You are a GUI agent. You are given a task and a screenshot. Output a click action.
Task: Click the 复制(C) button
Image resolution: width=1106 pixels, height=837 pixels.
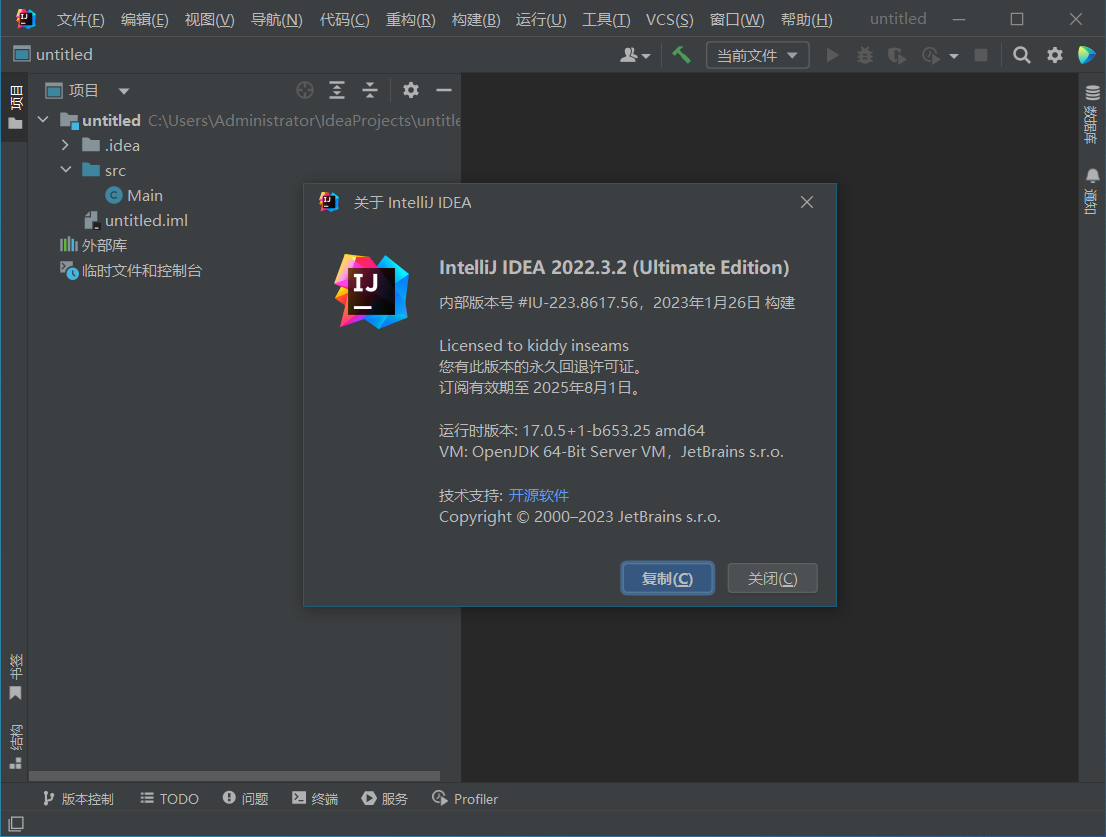point(667,578)
